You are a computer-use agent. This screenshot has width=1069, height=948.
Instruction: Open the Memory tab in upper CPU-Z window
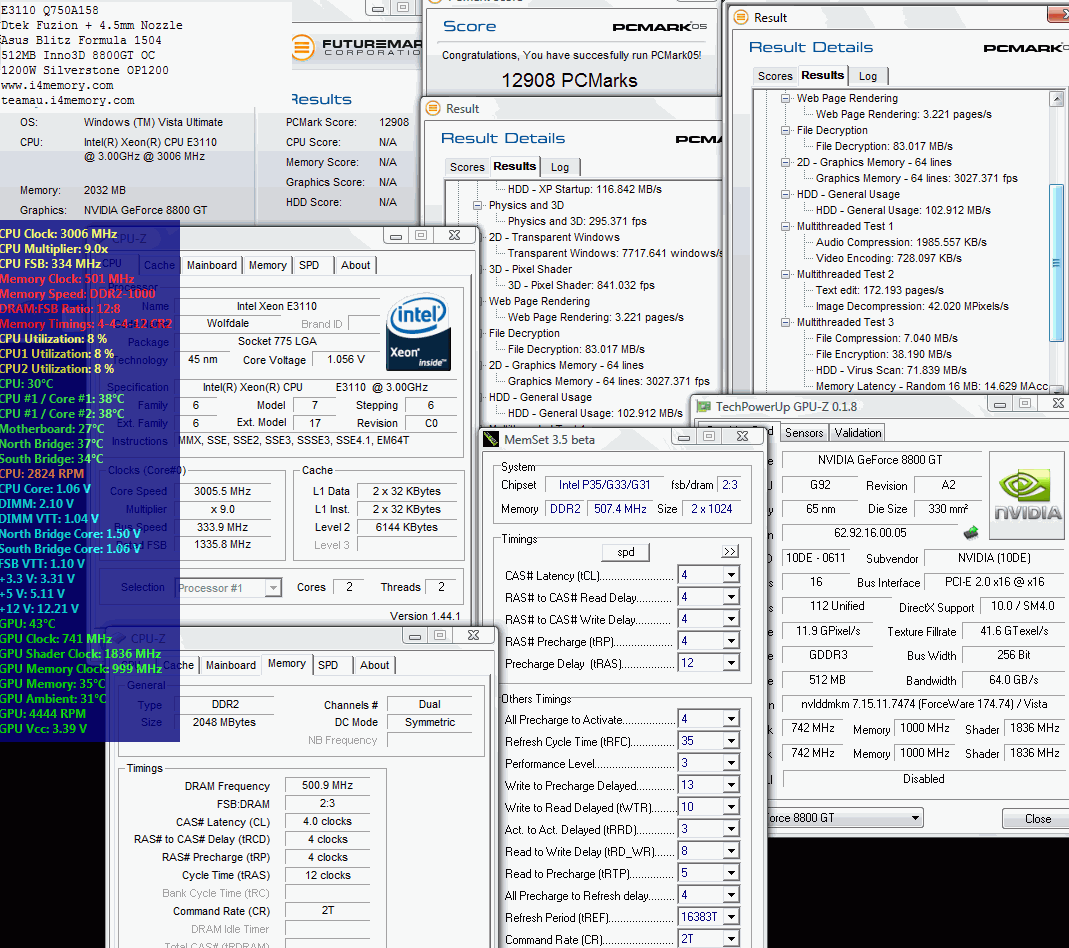tap(267, 265)
